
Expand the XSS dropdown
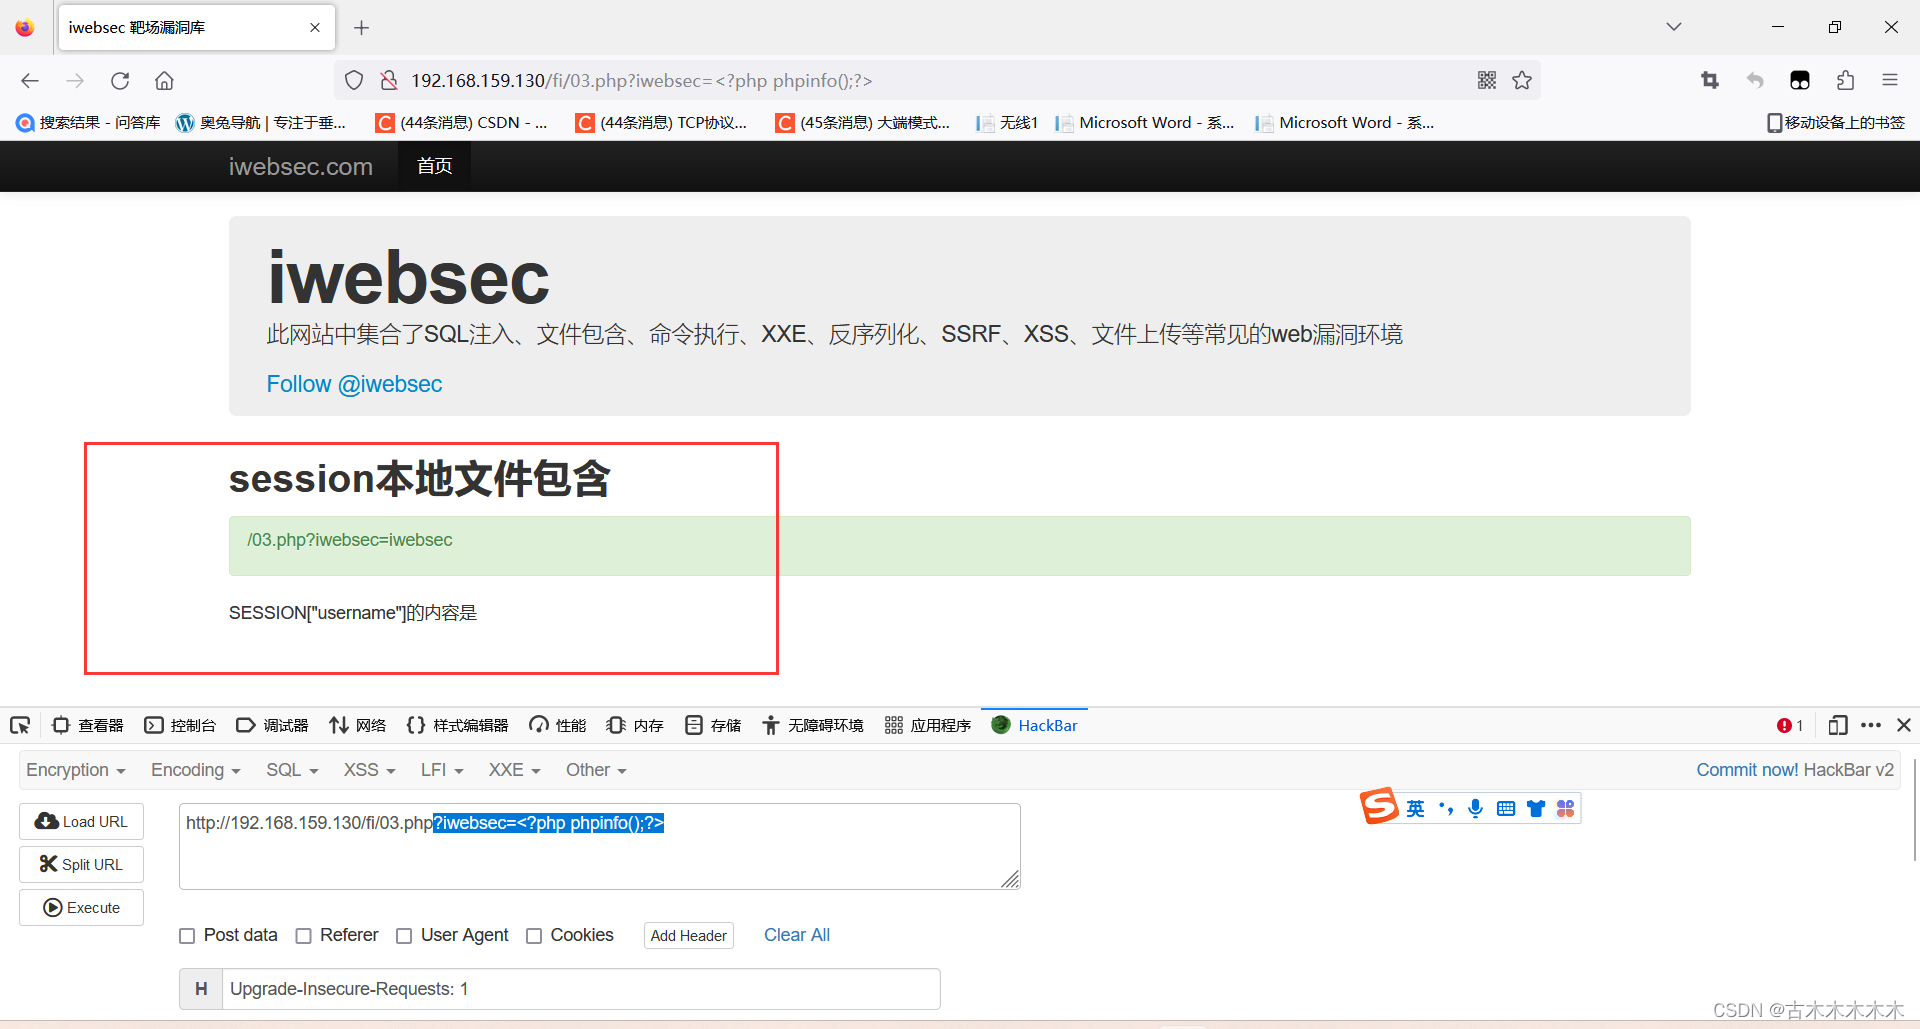[370, 770]
